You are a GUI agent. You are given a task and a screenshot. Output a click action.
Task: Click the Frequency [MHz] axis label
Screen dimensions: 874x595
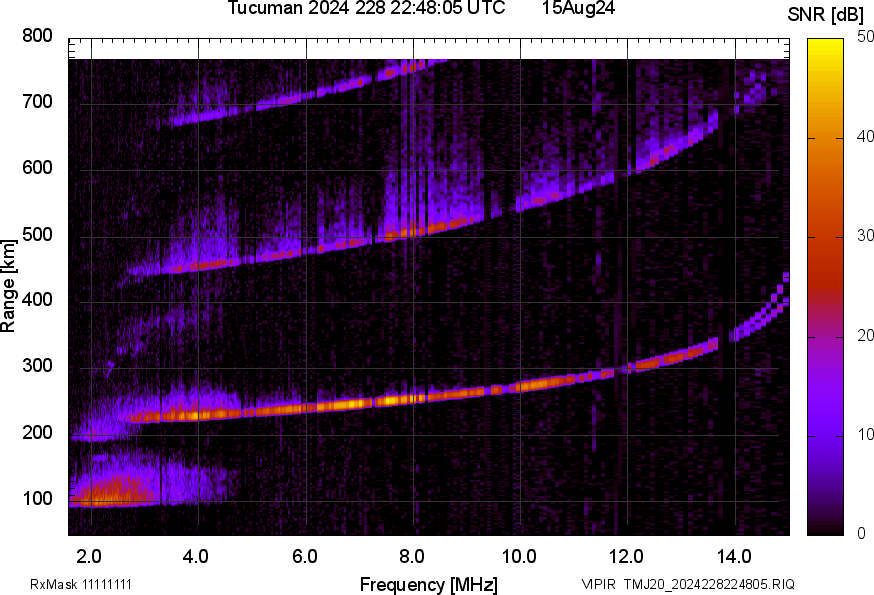[x=428, y=584]
